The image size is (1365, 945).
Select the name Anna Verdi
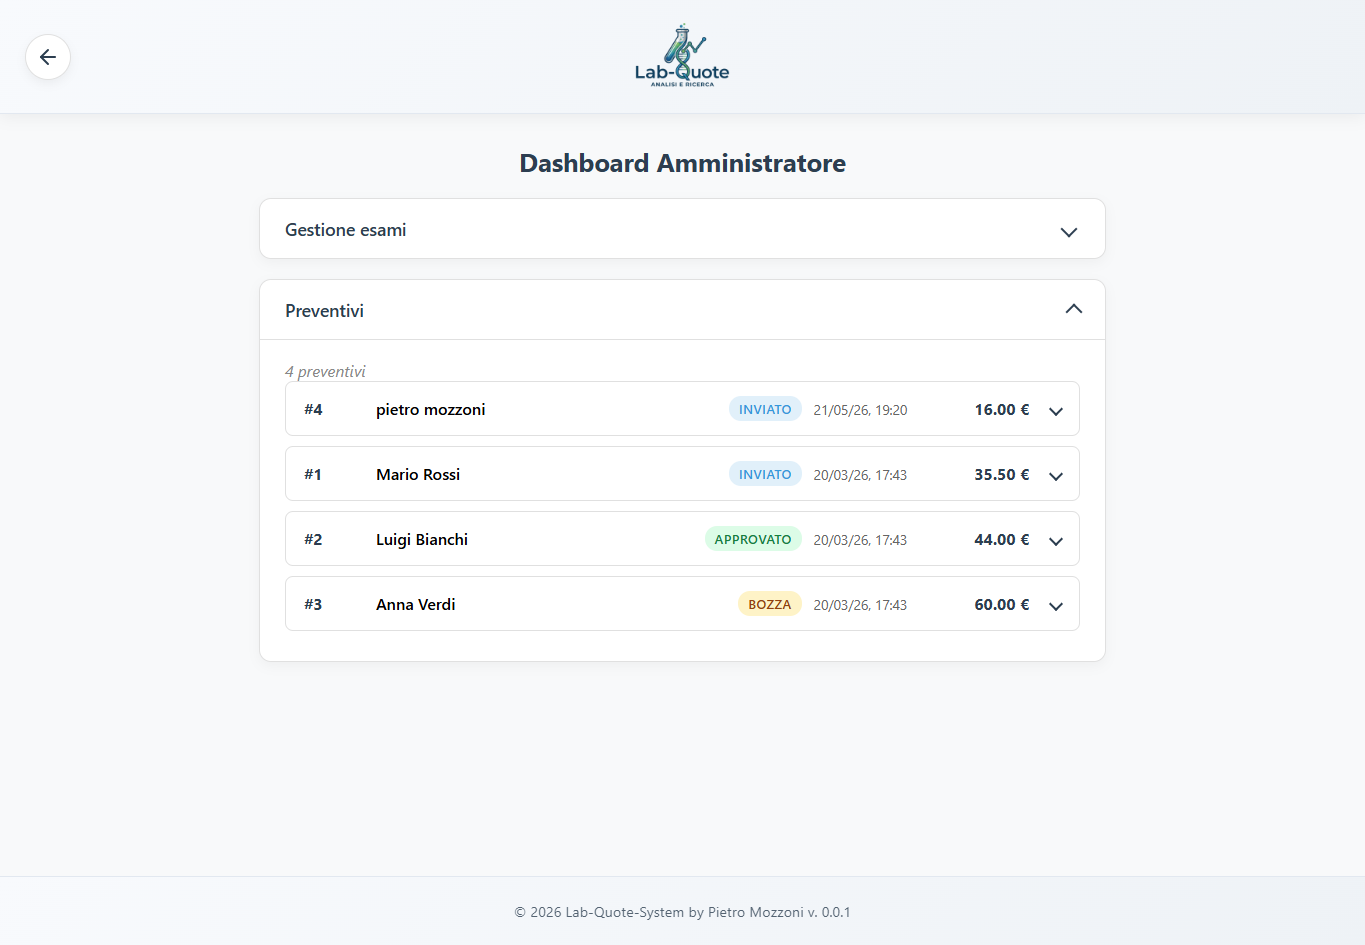point(416,605)
